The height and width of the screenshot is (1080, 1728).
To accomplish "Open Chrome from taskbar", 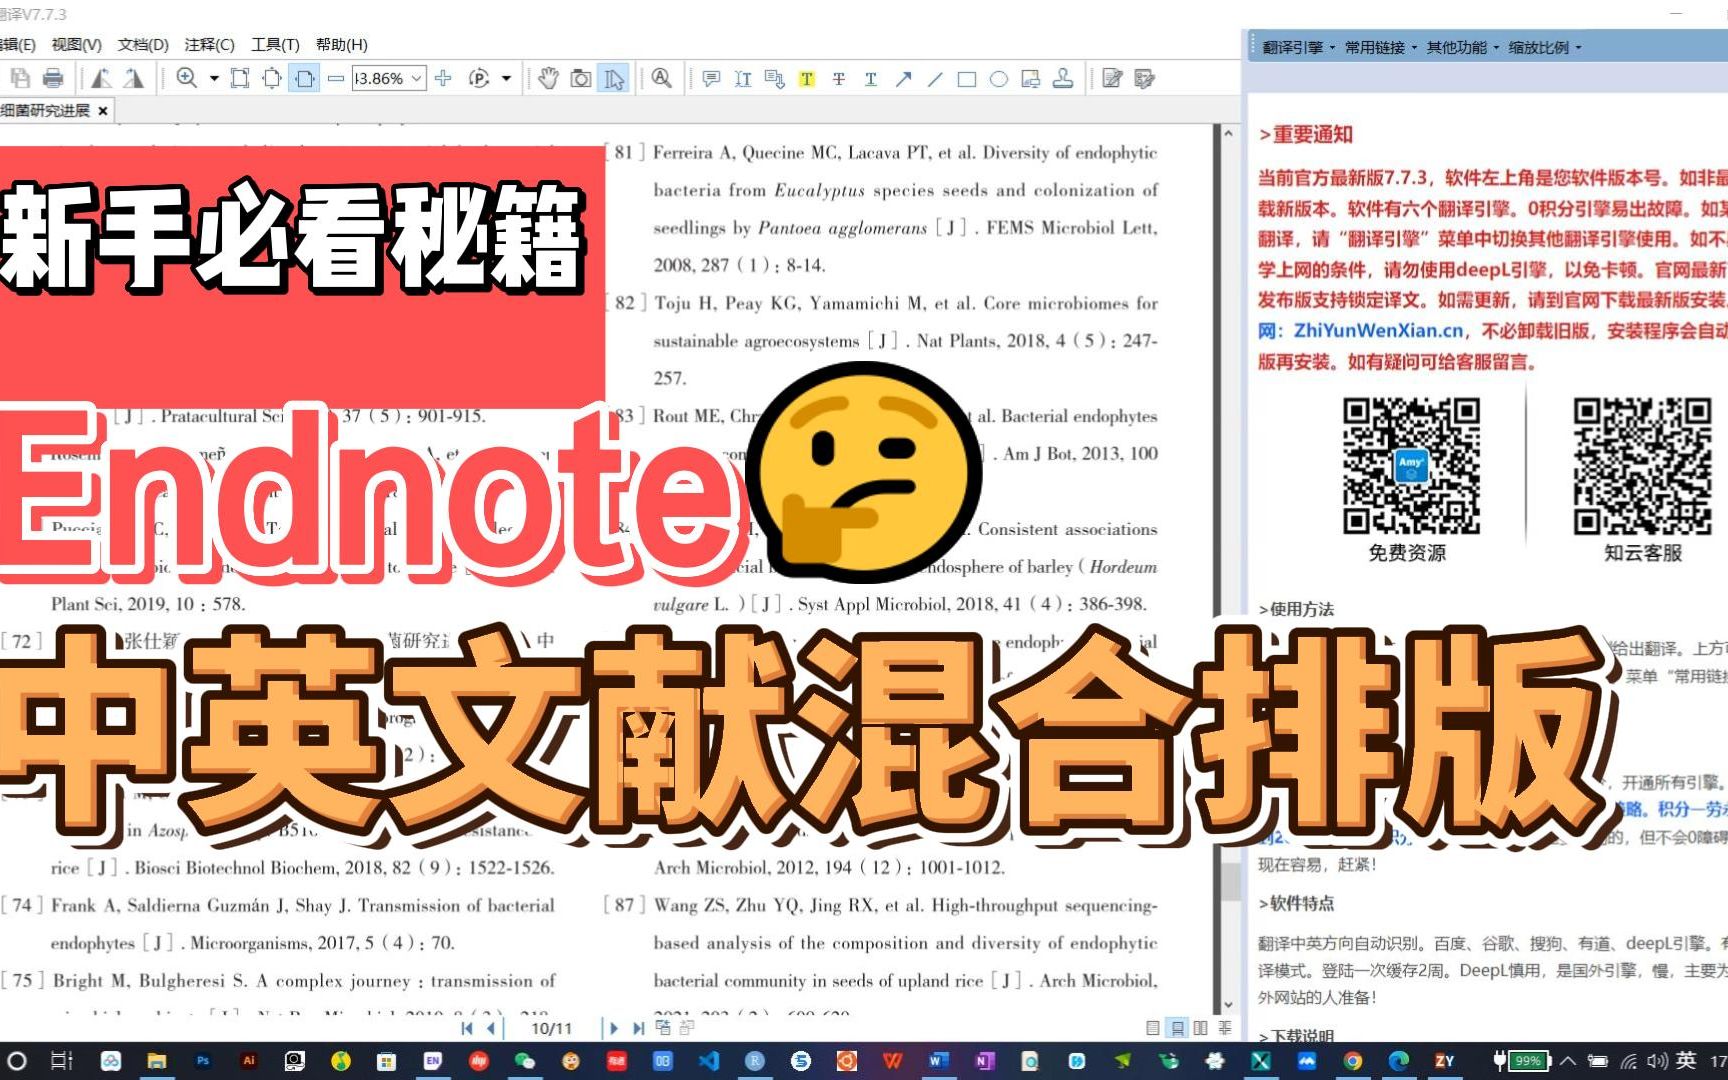I will pos(1352,1061).
